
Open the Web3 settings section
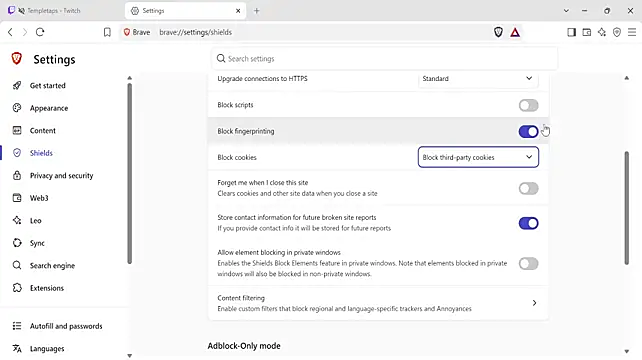coord(39,198)
